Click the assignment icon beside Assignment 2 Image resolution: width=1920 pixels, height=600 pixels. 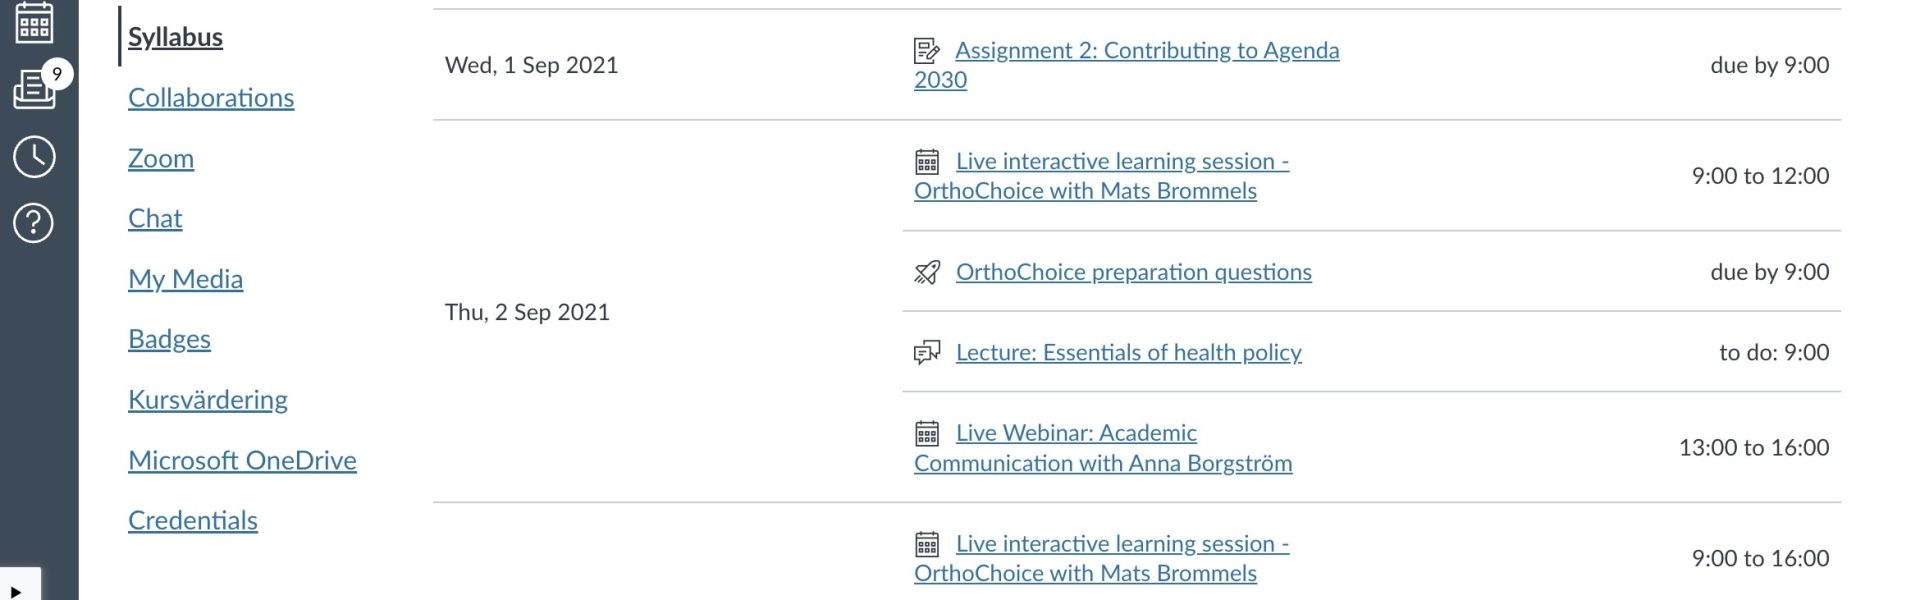tap(927, 50)
